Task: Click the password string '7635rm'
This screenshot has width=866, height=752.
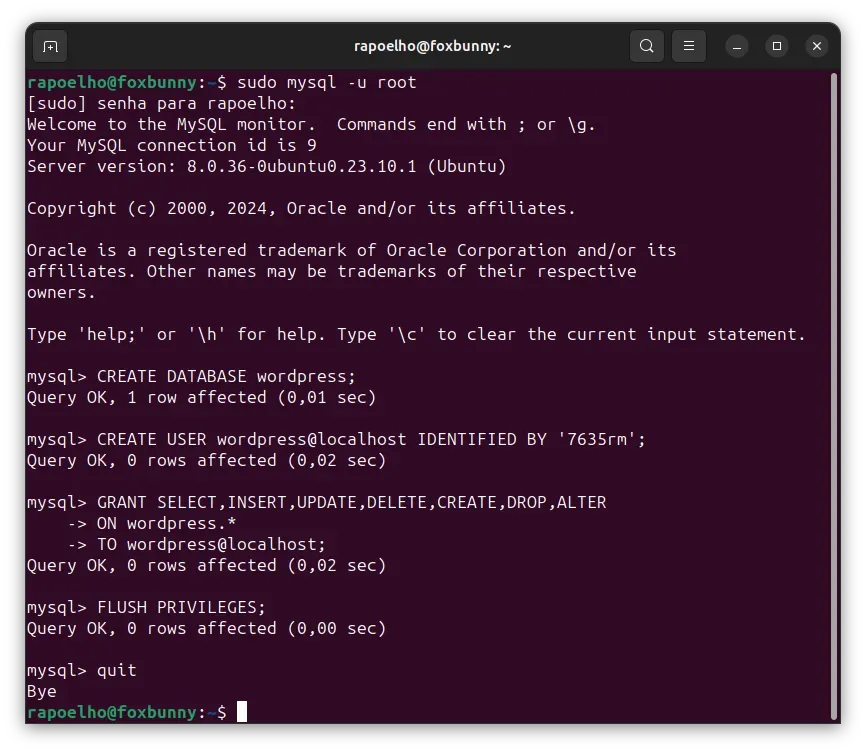Action: (x=596, y=439)
